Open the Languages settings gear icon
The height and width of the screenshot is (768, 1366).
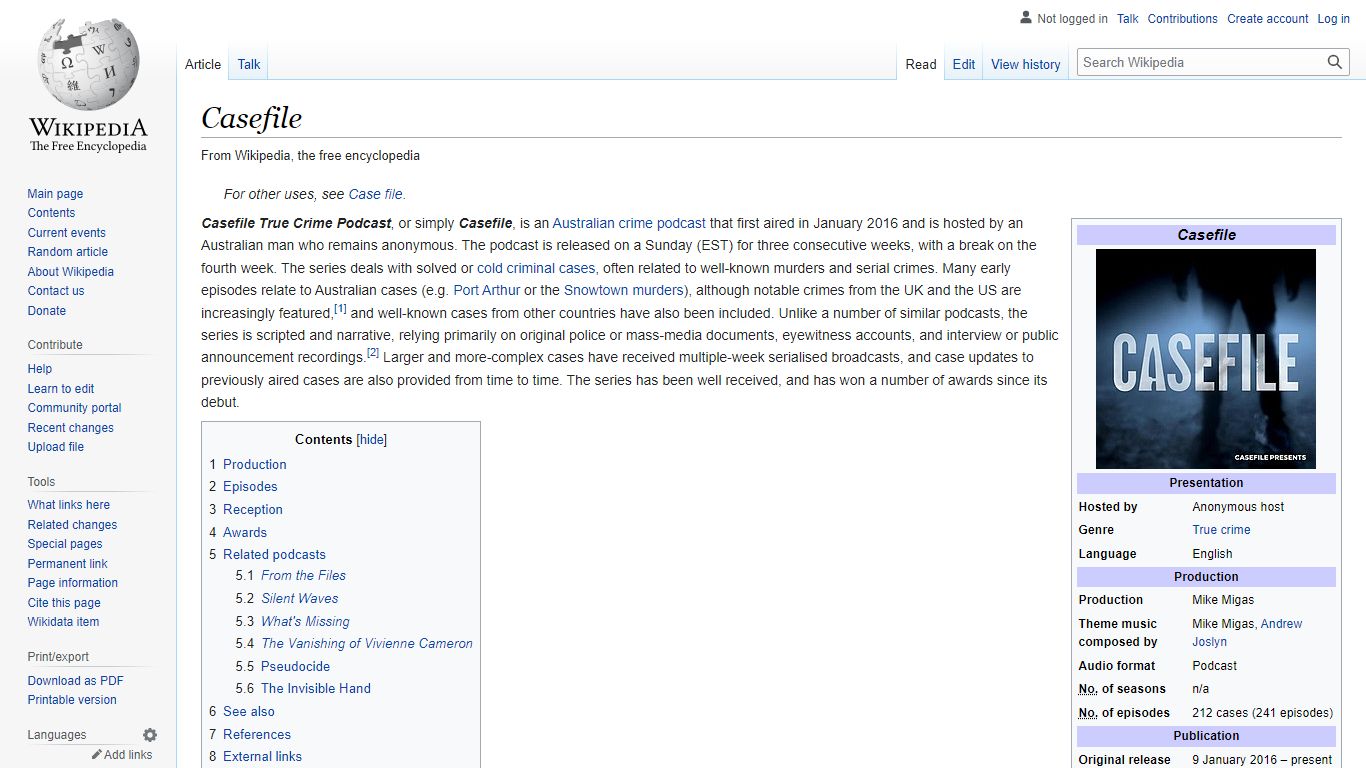tap(150, 735)
